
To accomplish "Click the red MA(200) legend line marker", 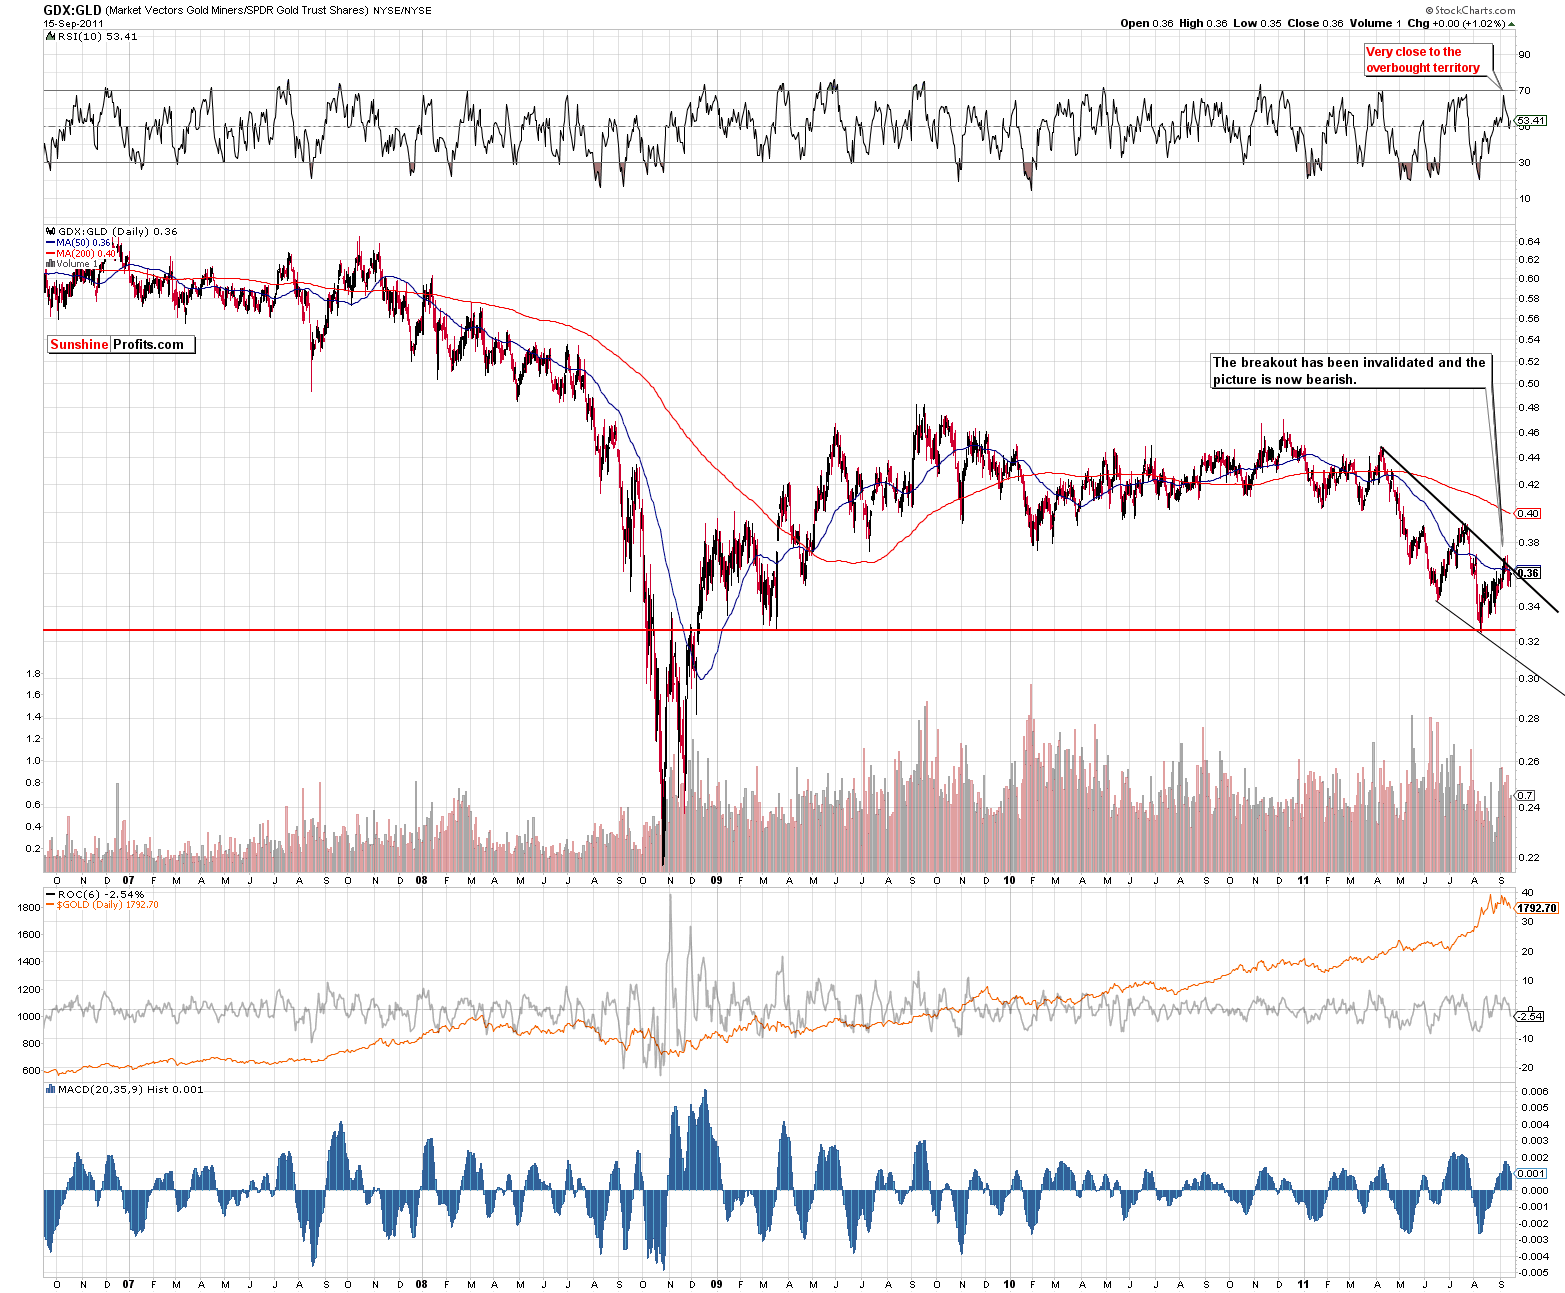I will click(50, 254).
